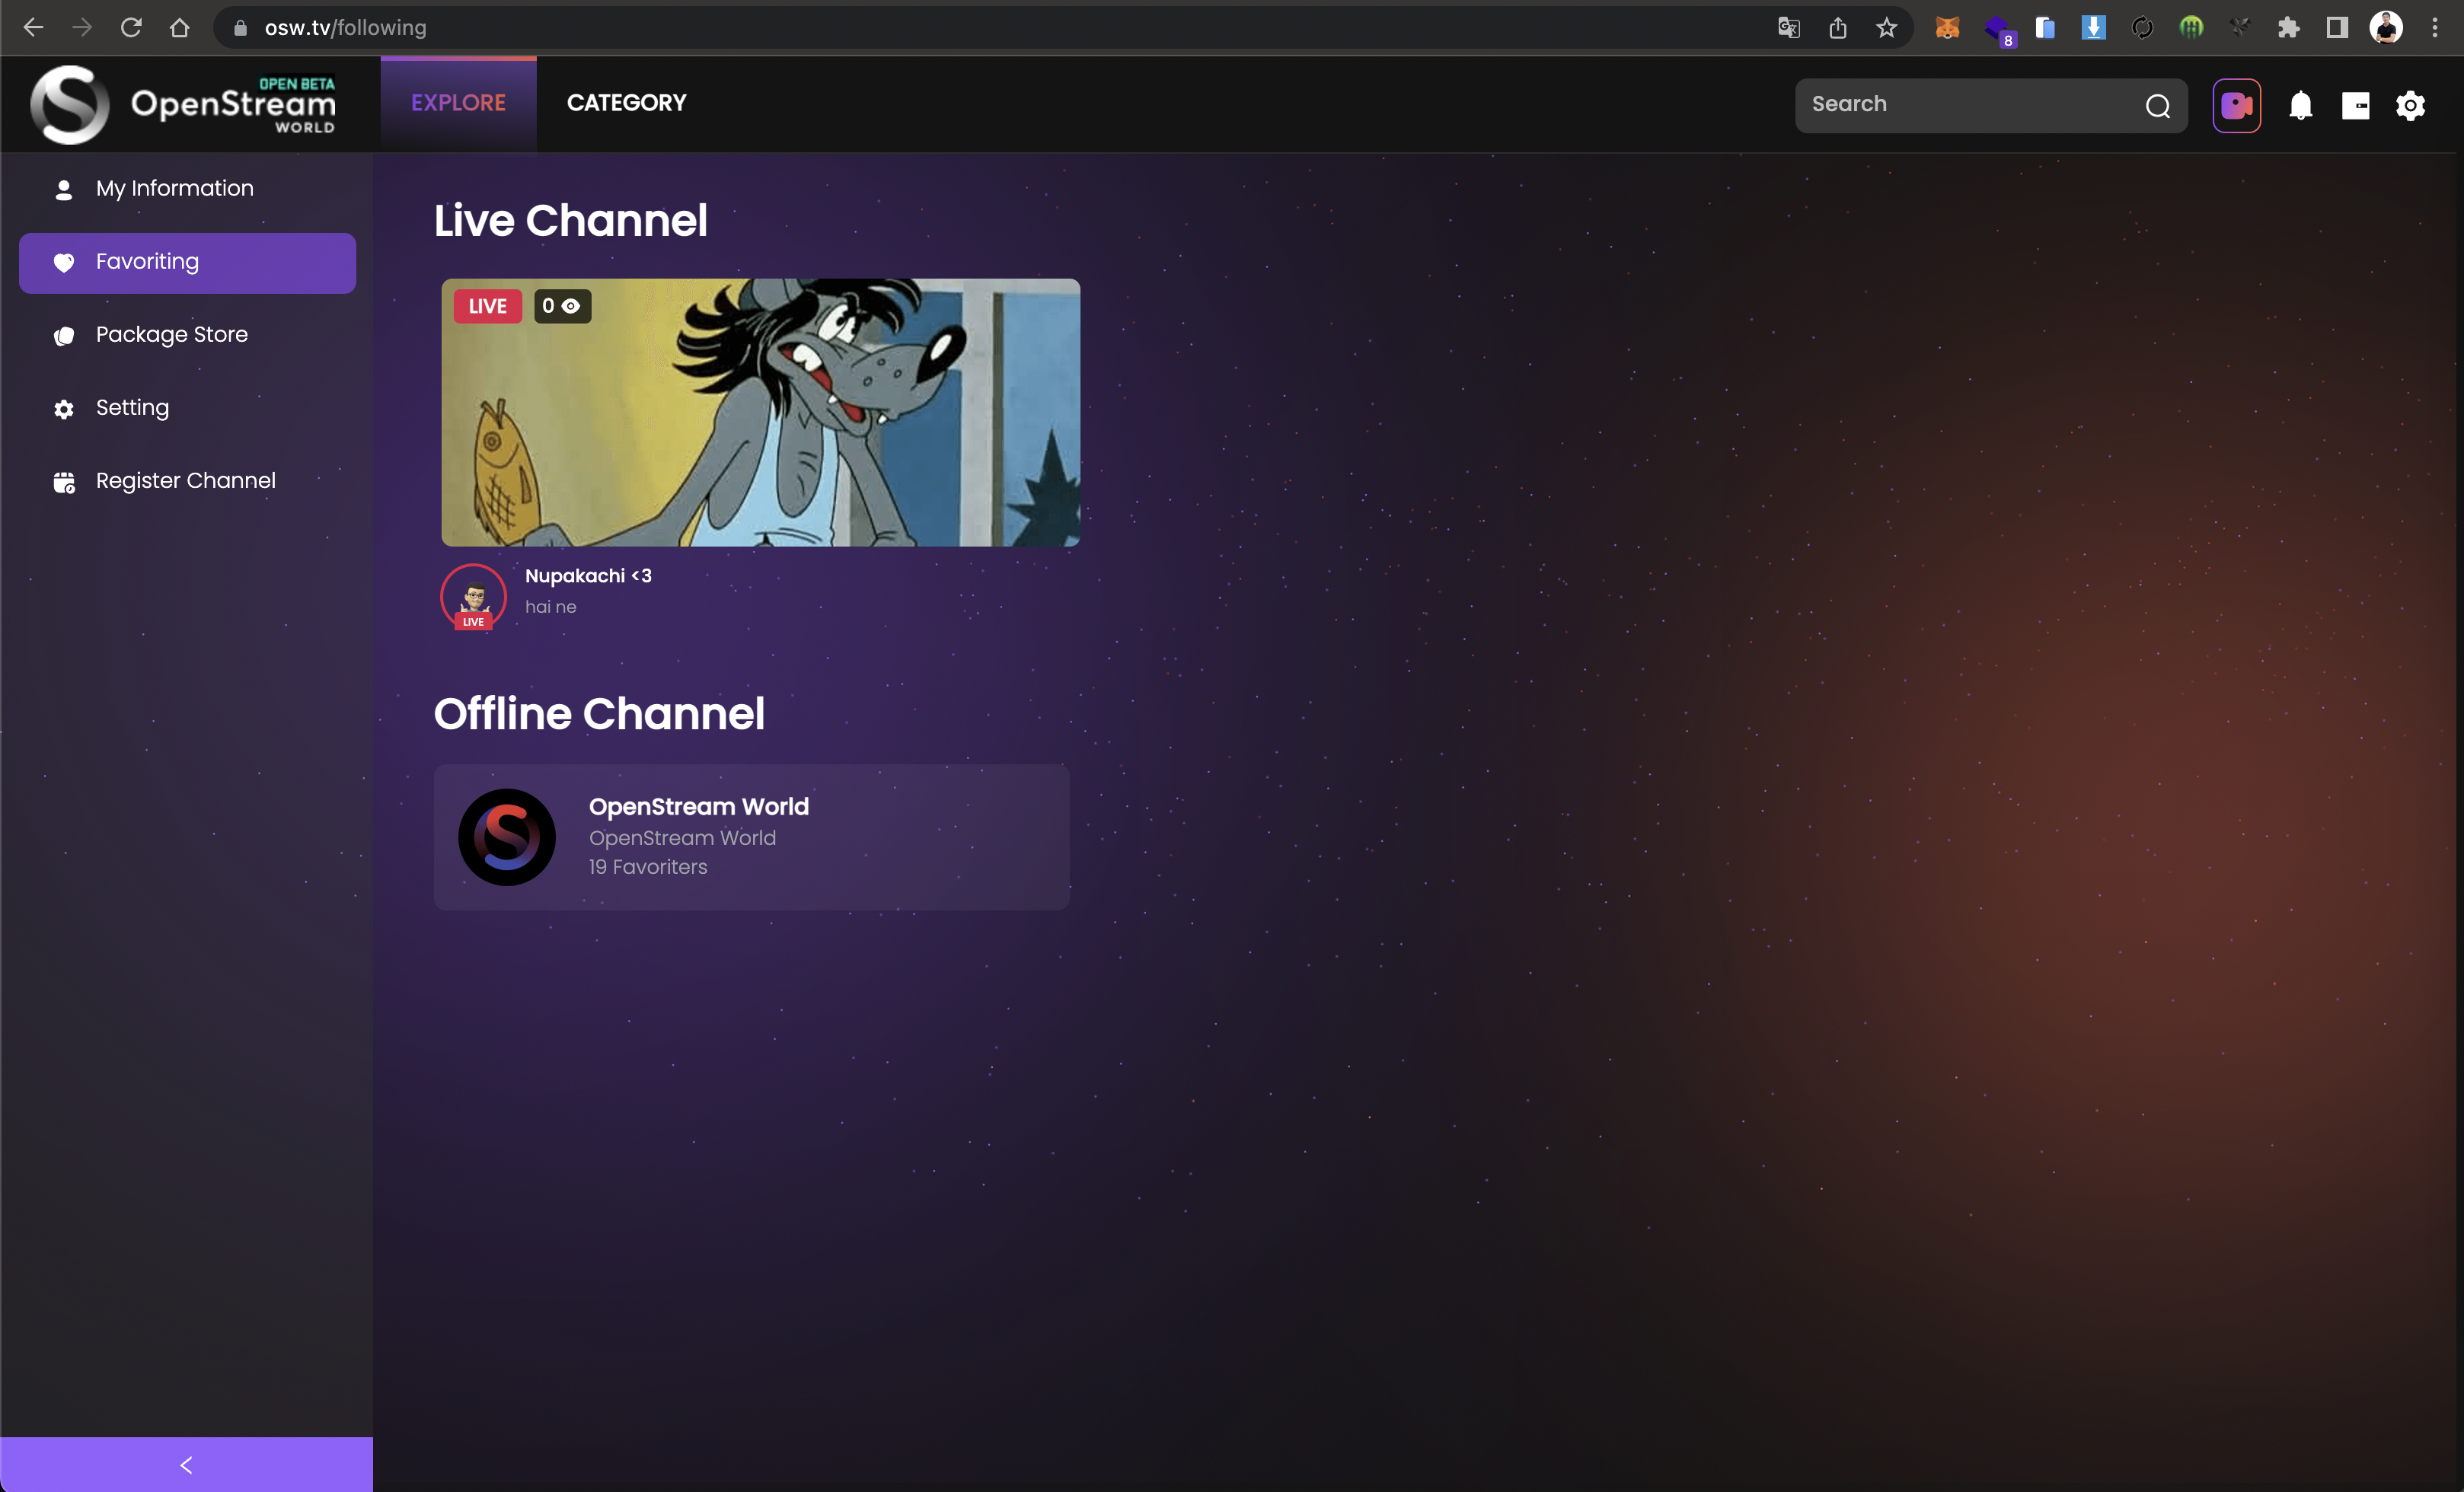Open the Chrome profile avatar
2464x1492 pixels.
coord(2386,28)
